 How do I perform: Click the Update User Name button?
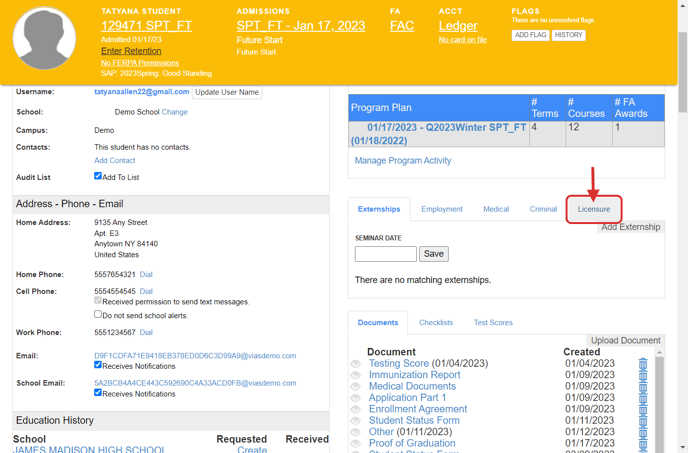click(227, 92)
